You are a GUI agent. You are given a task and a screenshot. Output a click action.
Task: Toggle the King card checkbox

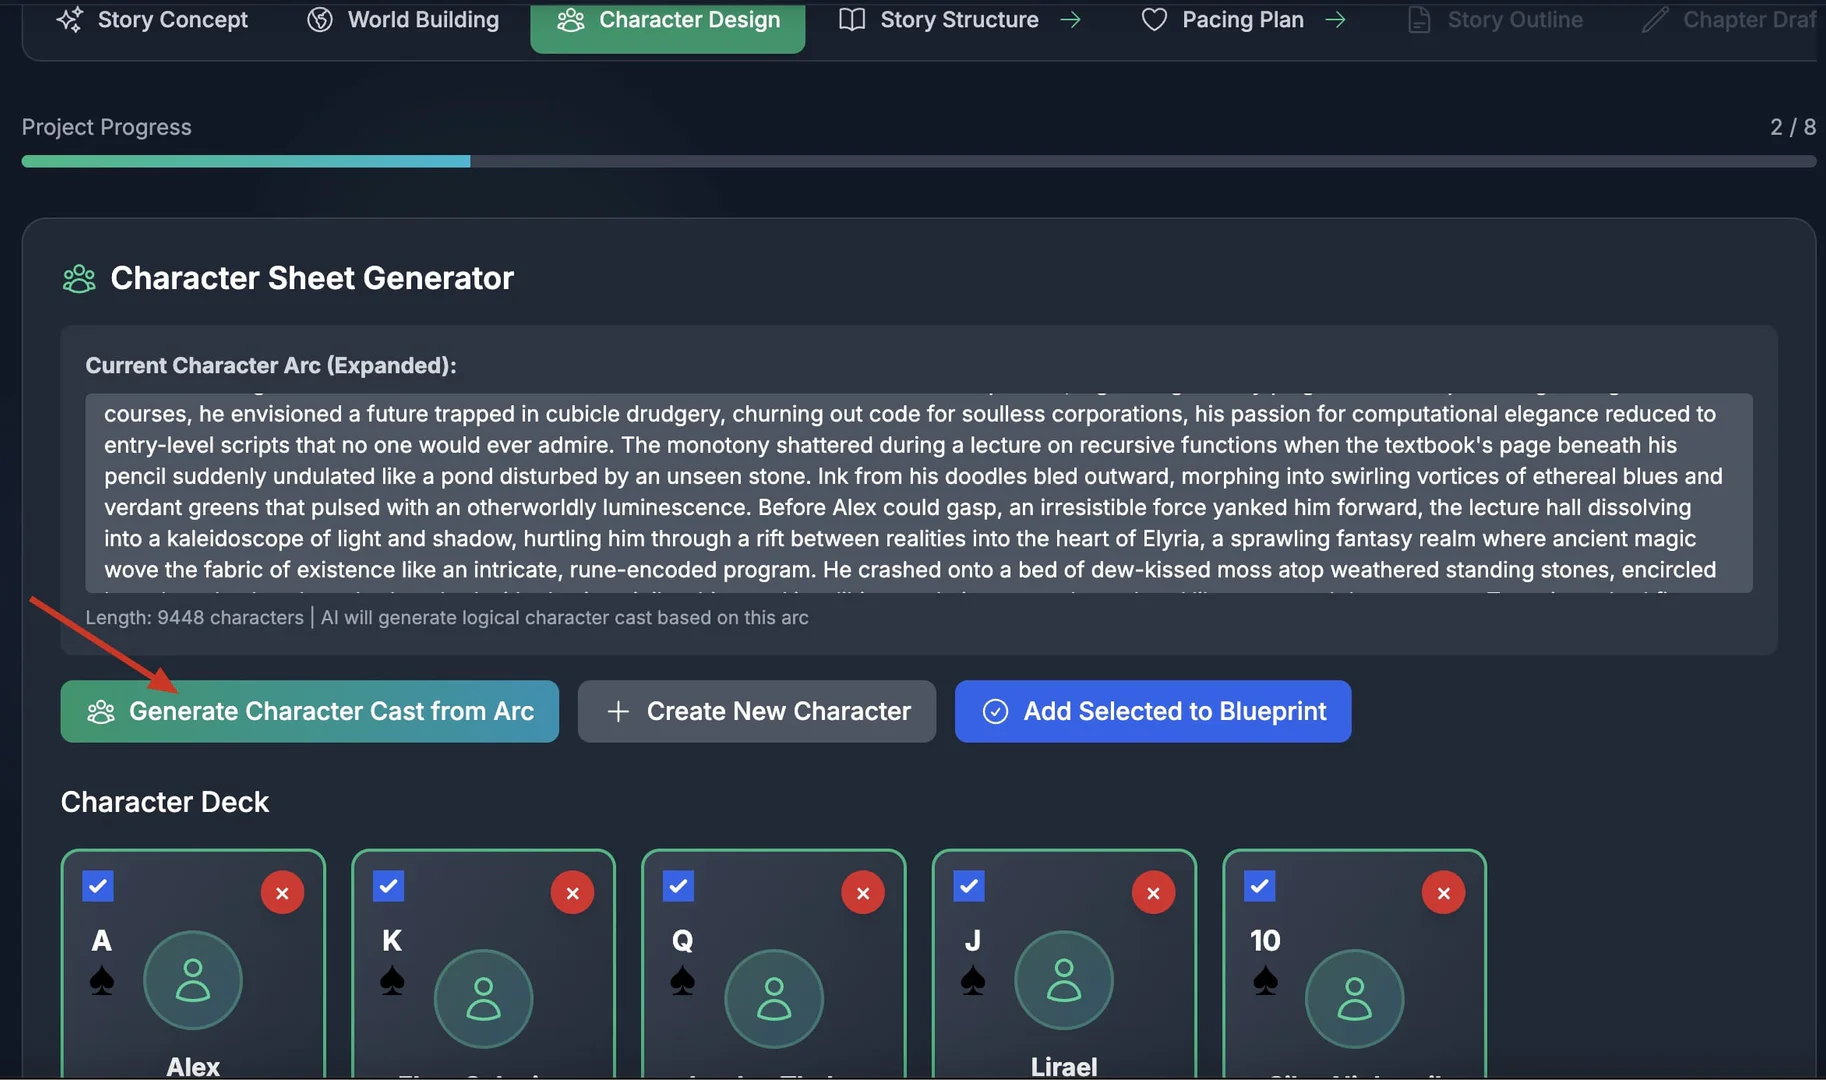[x=388, y=886]
